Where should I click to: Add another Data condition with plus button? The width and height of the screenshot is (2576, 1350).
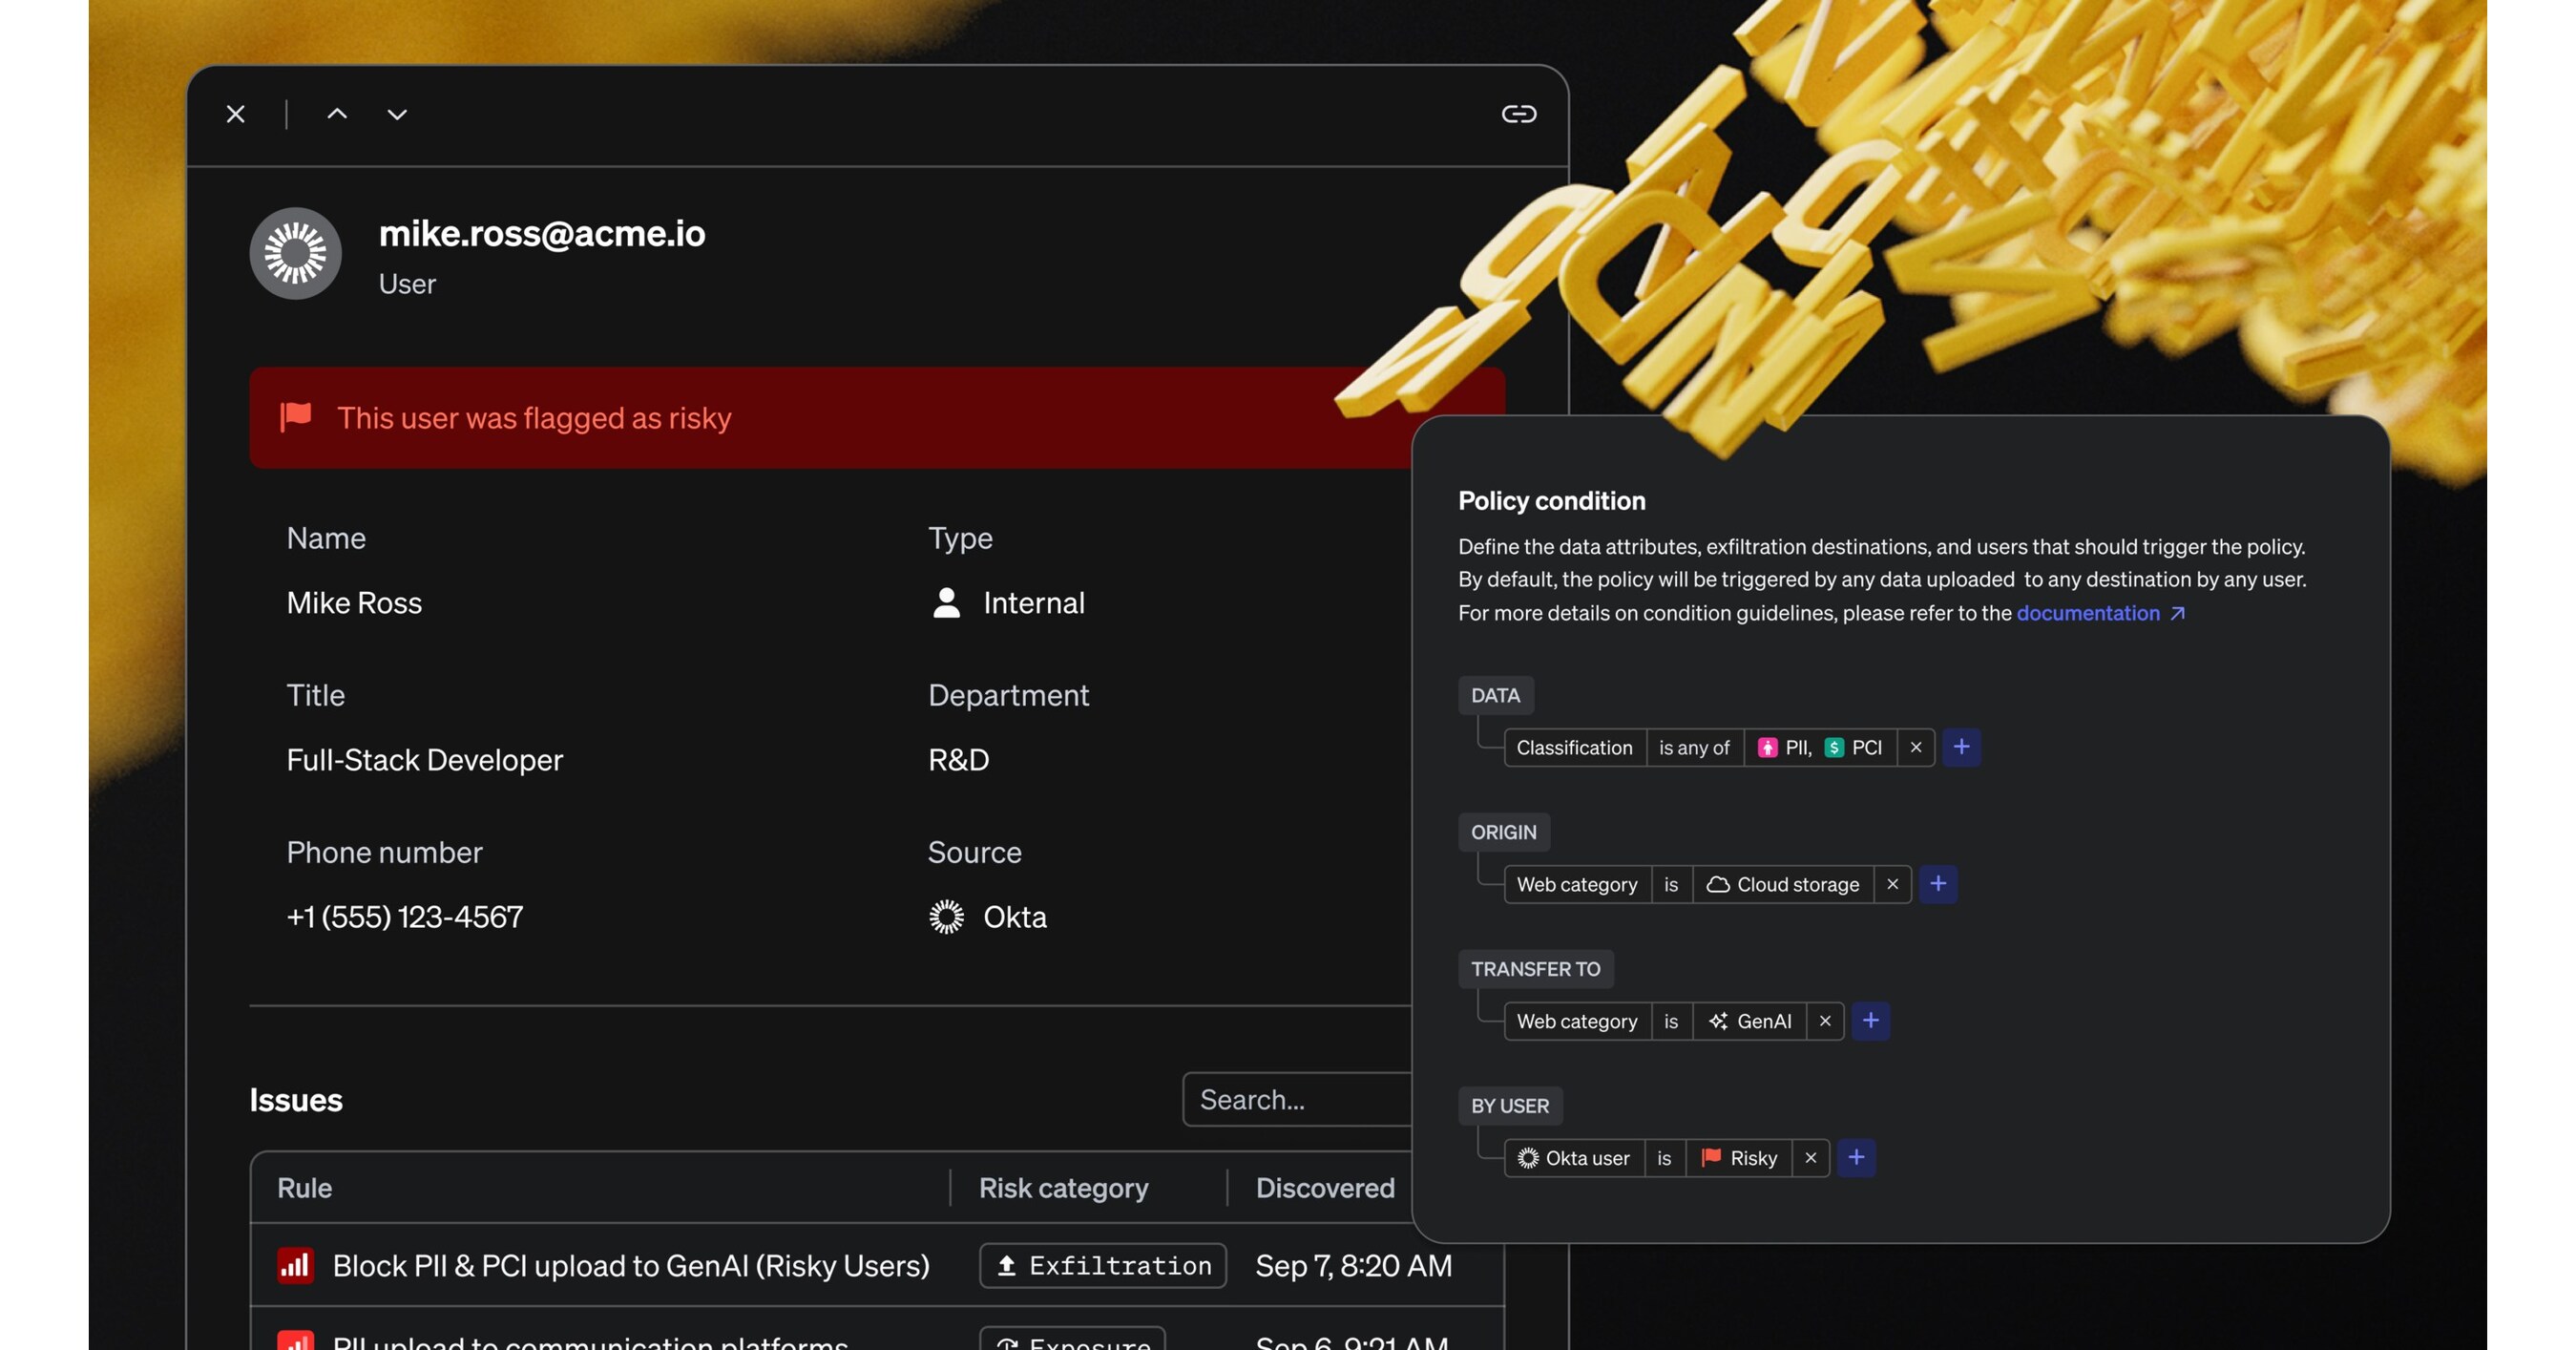coord(1961,747)
